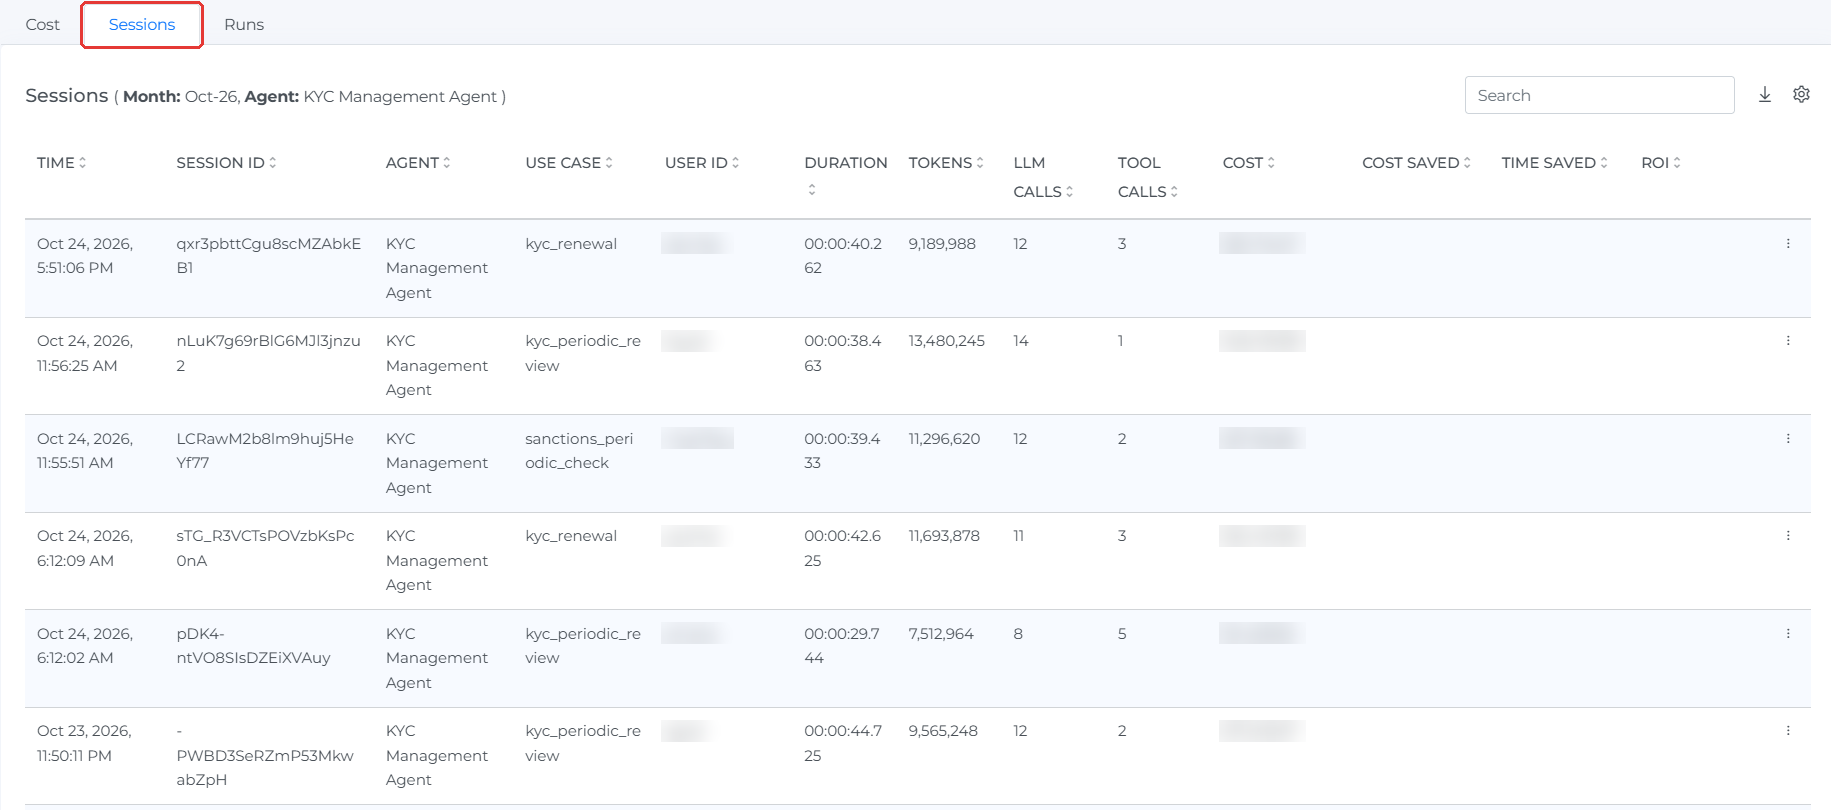The width and height of the screenshot is (1831, 810).
Task: Open row menu for session qxr3pbttCgu8scMZAbkEB1
Action: tap(1788, 243)
